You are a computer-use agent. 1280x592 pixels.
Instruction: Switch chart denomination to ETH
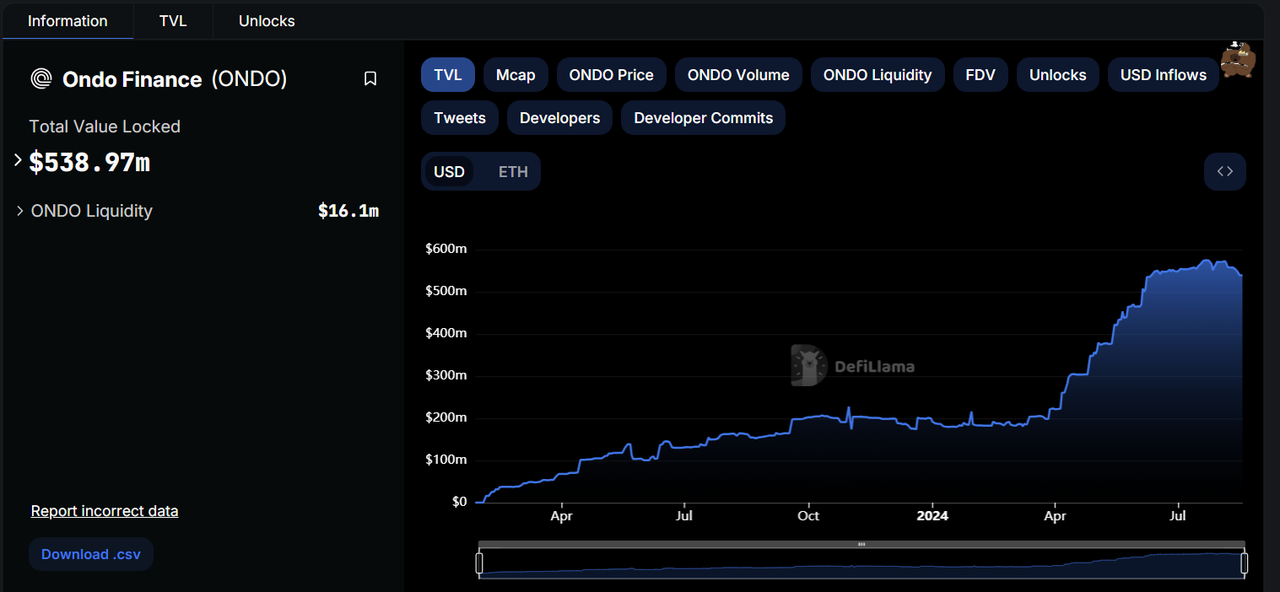point(513,172)
